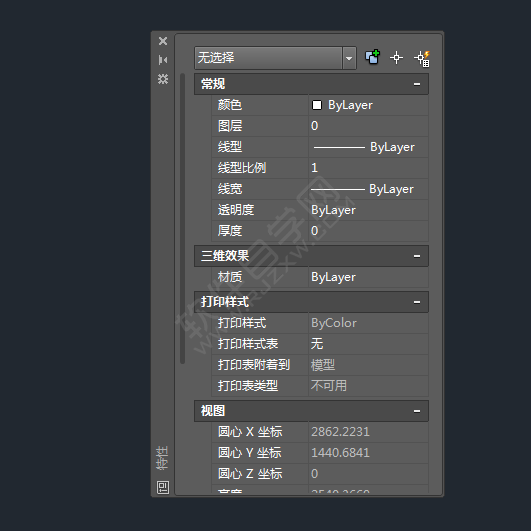Toggle auto-hide for the palette
531x531 pixels.
pos(163,60)
